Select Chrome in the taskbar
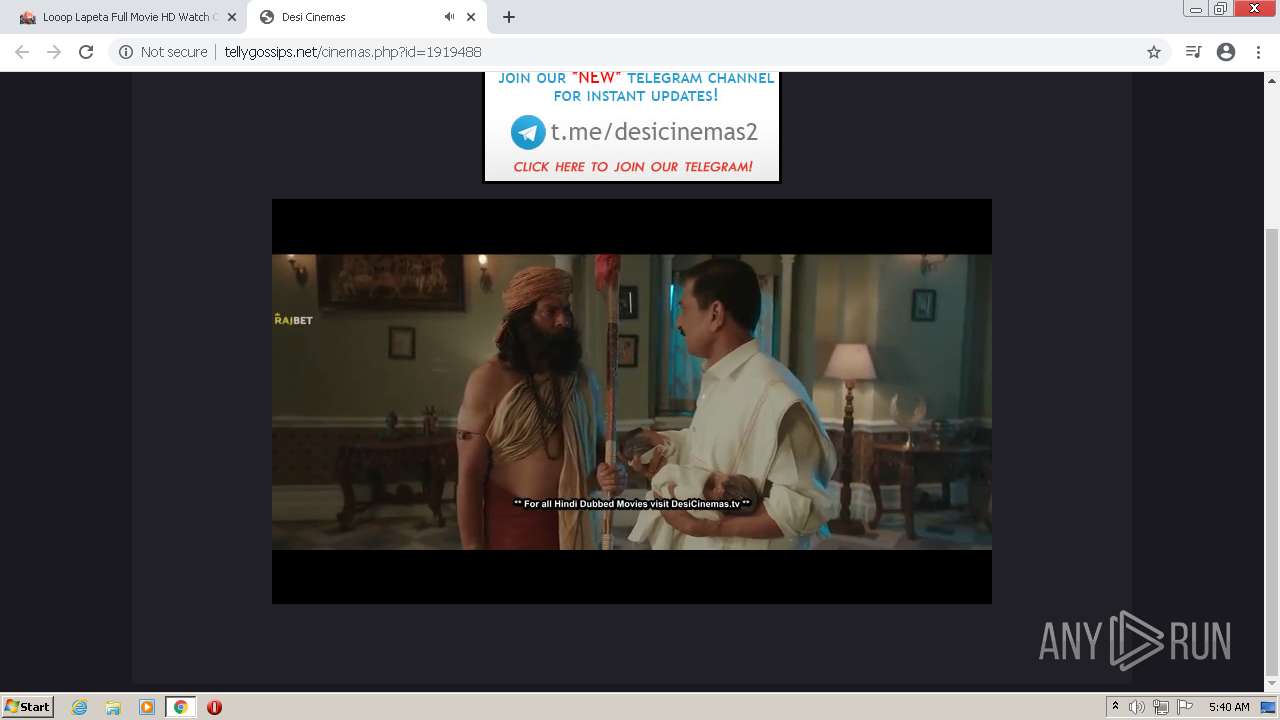The width and height of the screenshot is (1280, 720). tap(180, 707)
